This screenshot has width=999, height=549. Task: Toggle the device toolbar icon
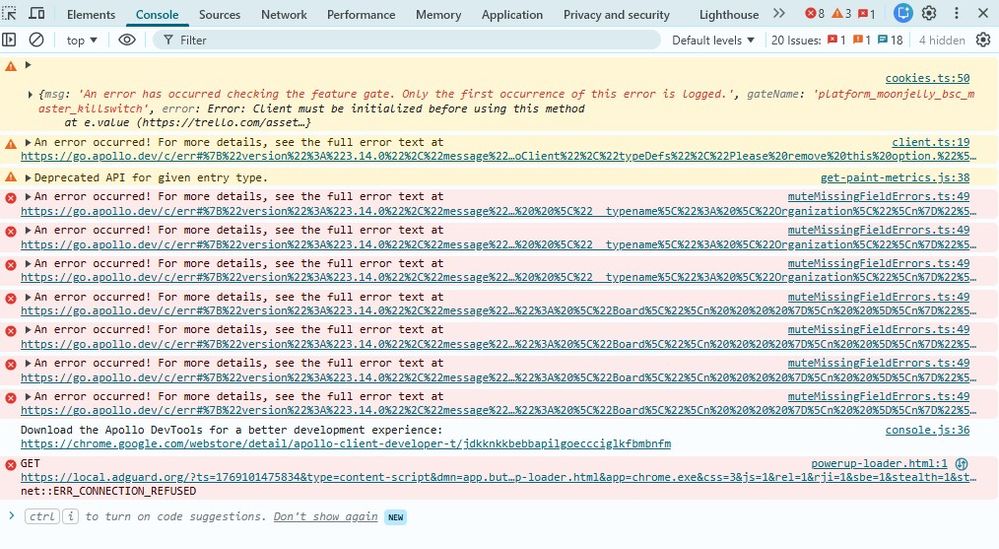pyautogui.click(x=37, y=13)
